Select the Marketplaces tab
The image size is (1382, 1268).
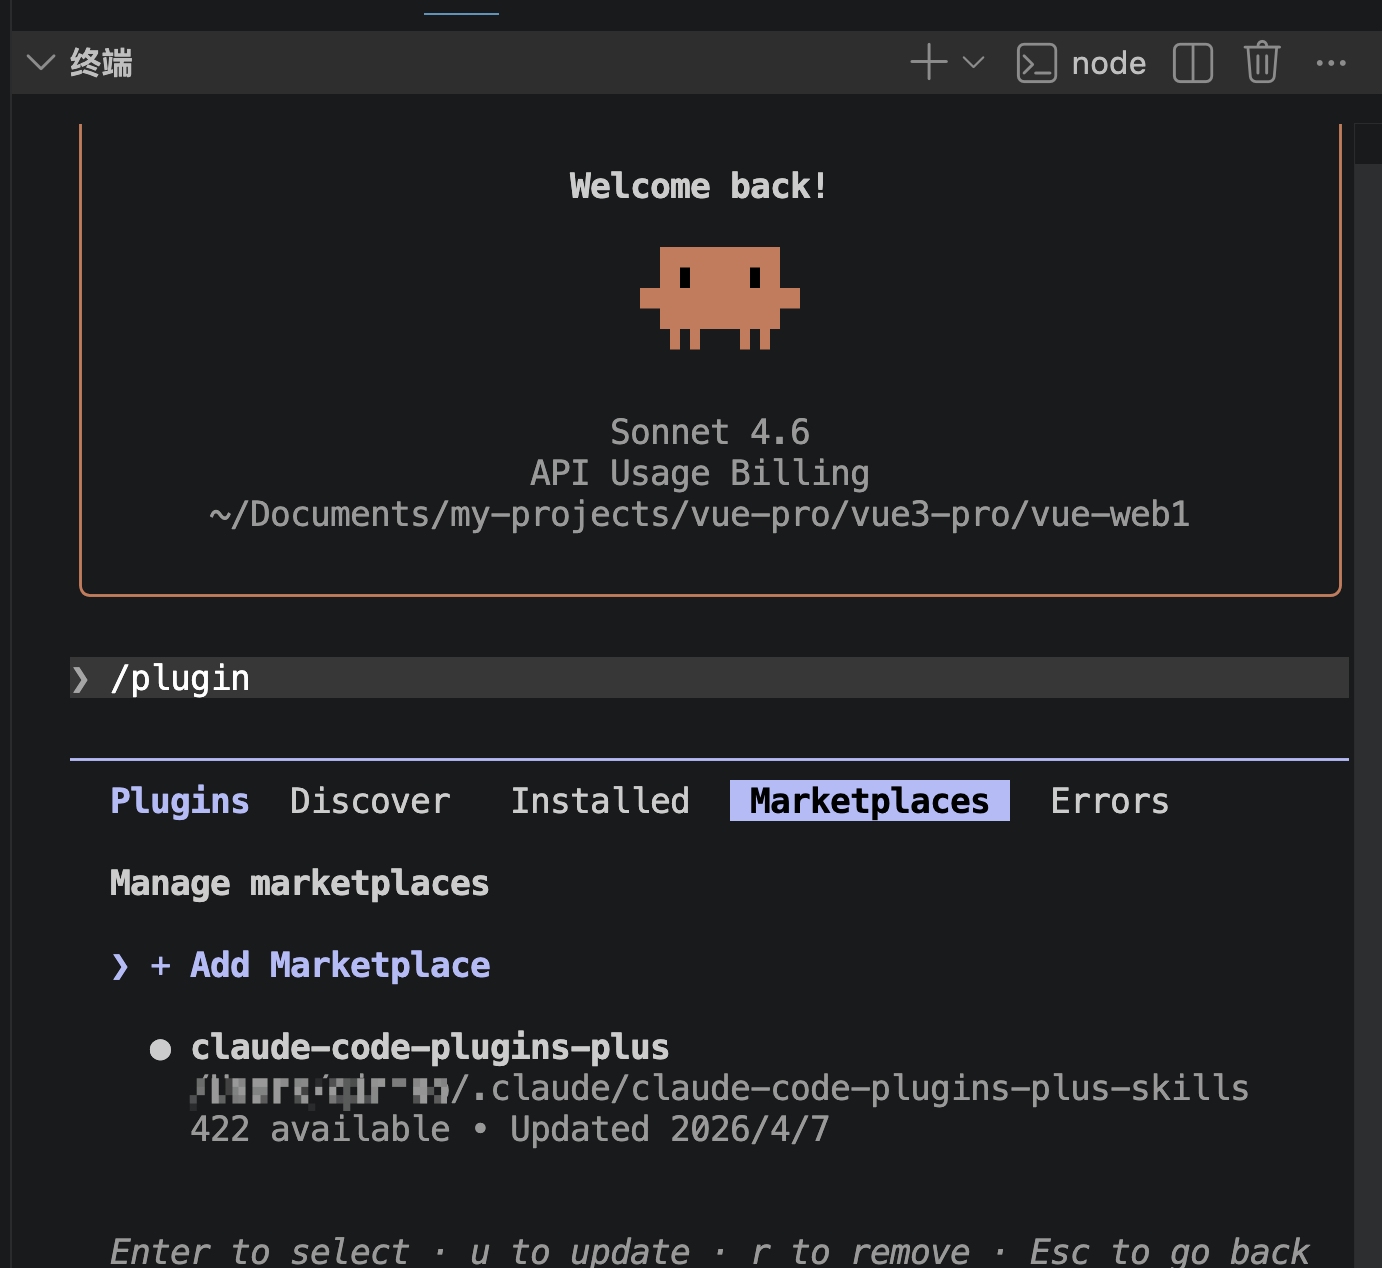click(x=870, y=801)
